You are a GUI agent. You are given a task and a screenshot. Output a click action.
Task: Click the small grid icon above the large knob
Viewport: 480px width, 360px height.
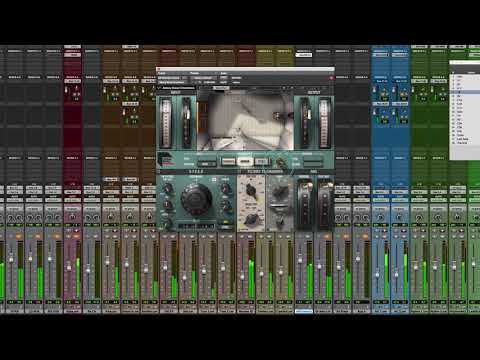214,180
